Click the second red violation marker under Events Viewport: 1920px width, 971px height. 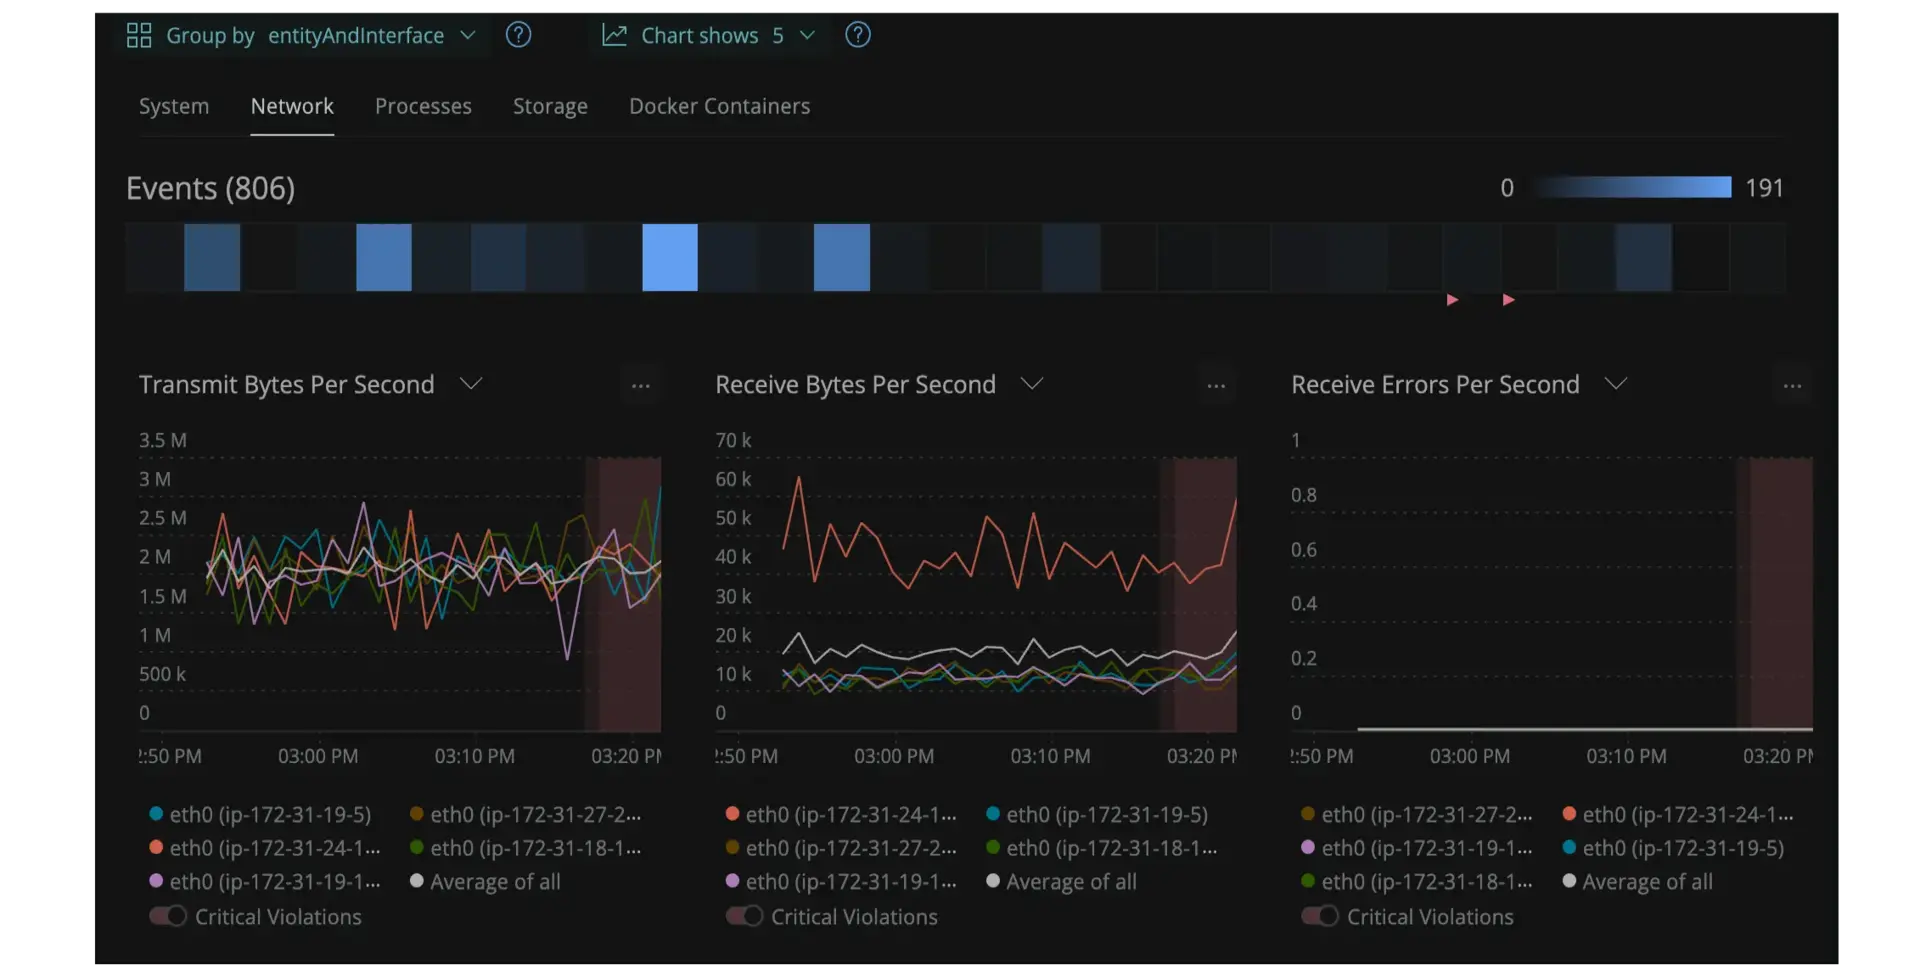1508,300
